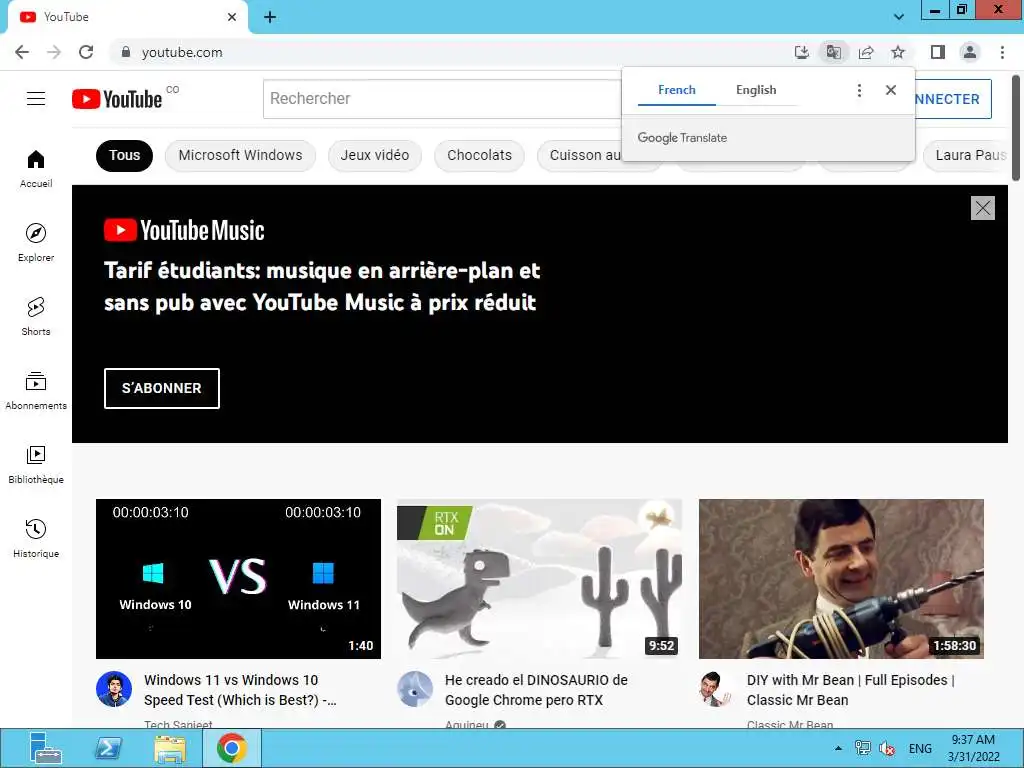Screen dimensions: 1024x768
Task: Select the French tab in translate popup
Action: [x=677, y=90]
